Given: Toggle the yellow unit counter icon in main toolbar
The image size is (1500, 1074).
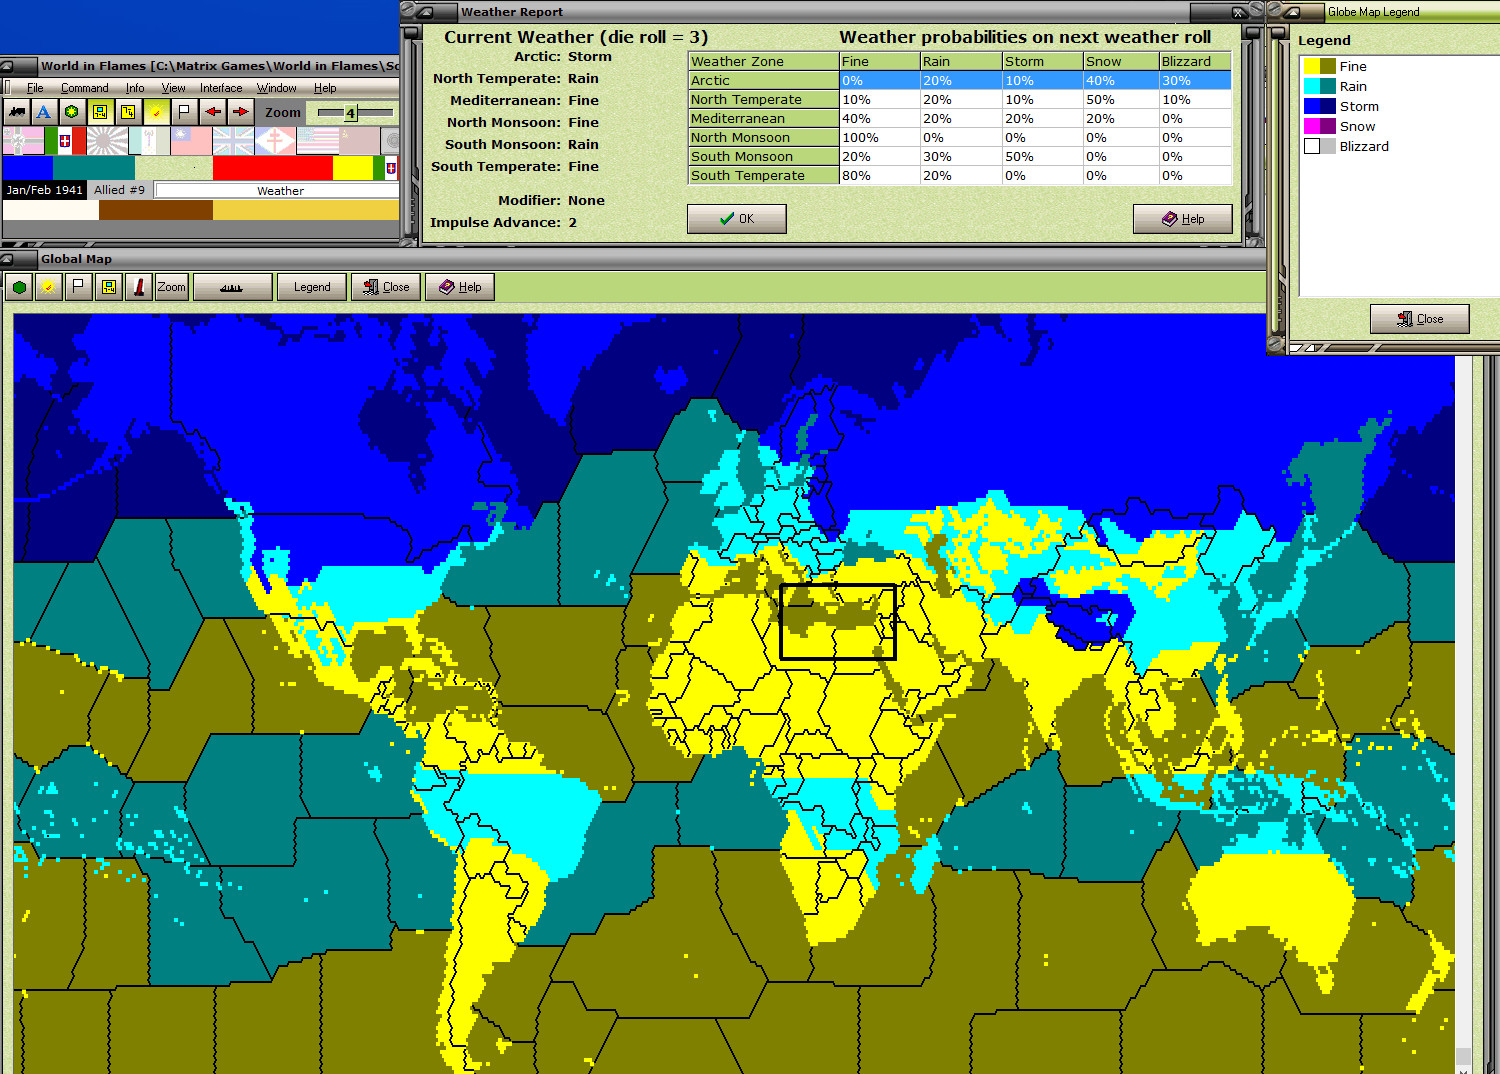Looking at the screenshot, I should tap(100, 112).
